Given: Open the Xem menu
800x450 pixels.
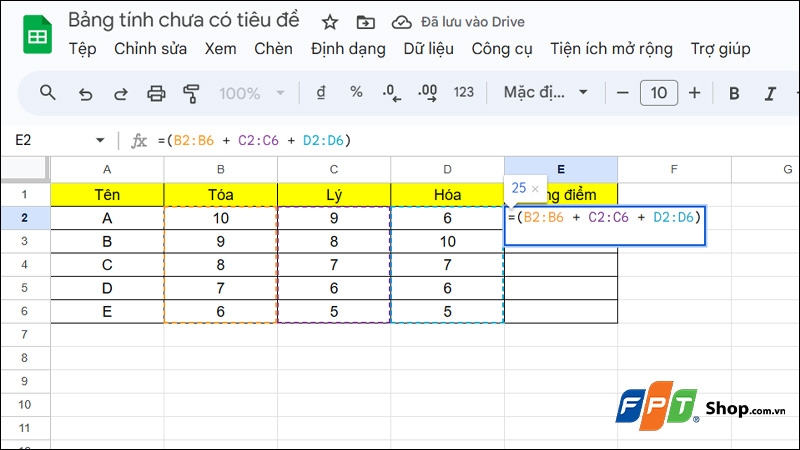Looking at the screenshot, I should click(x=220, y=49).
